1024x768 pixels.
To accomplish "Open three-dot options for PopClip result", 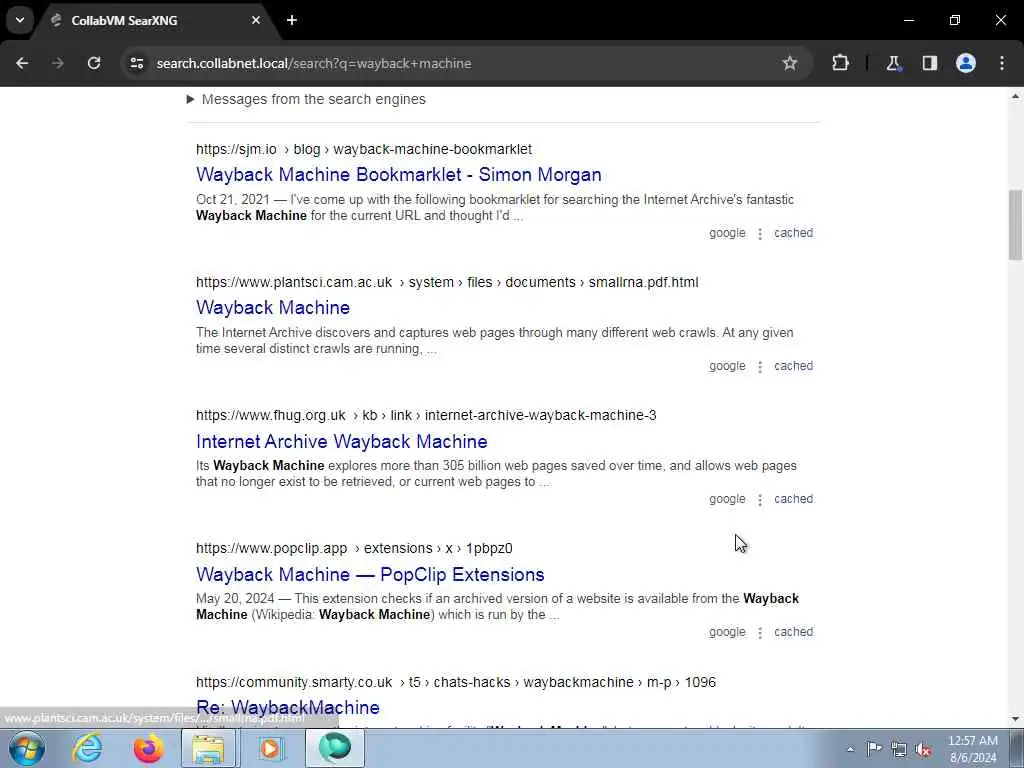I will pyautogui.click(x=760, y=633).
